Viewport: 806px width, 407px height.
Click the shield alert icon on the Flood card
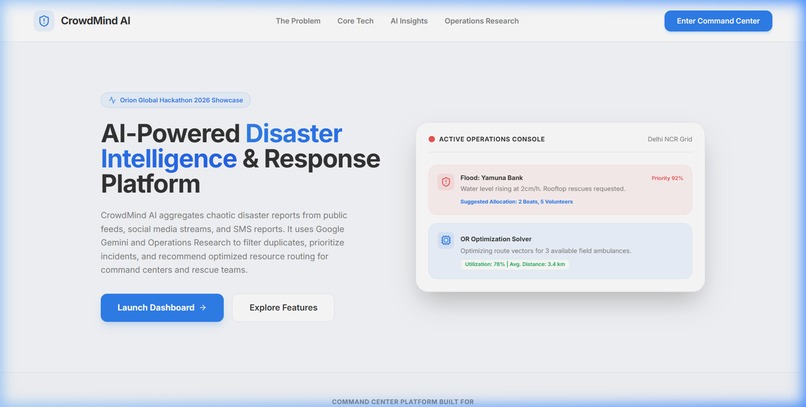click(446, 182)
